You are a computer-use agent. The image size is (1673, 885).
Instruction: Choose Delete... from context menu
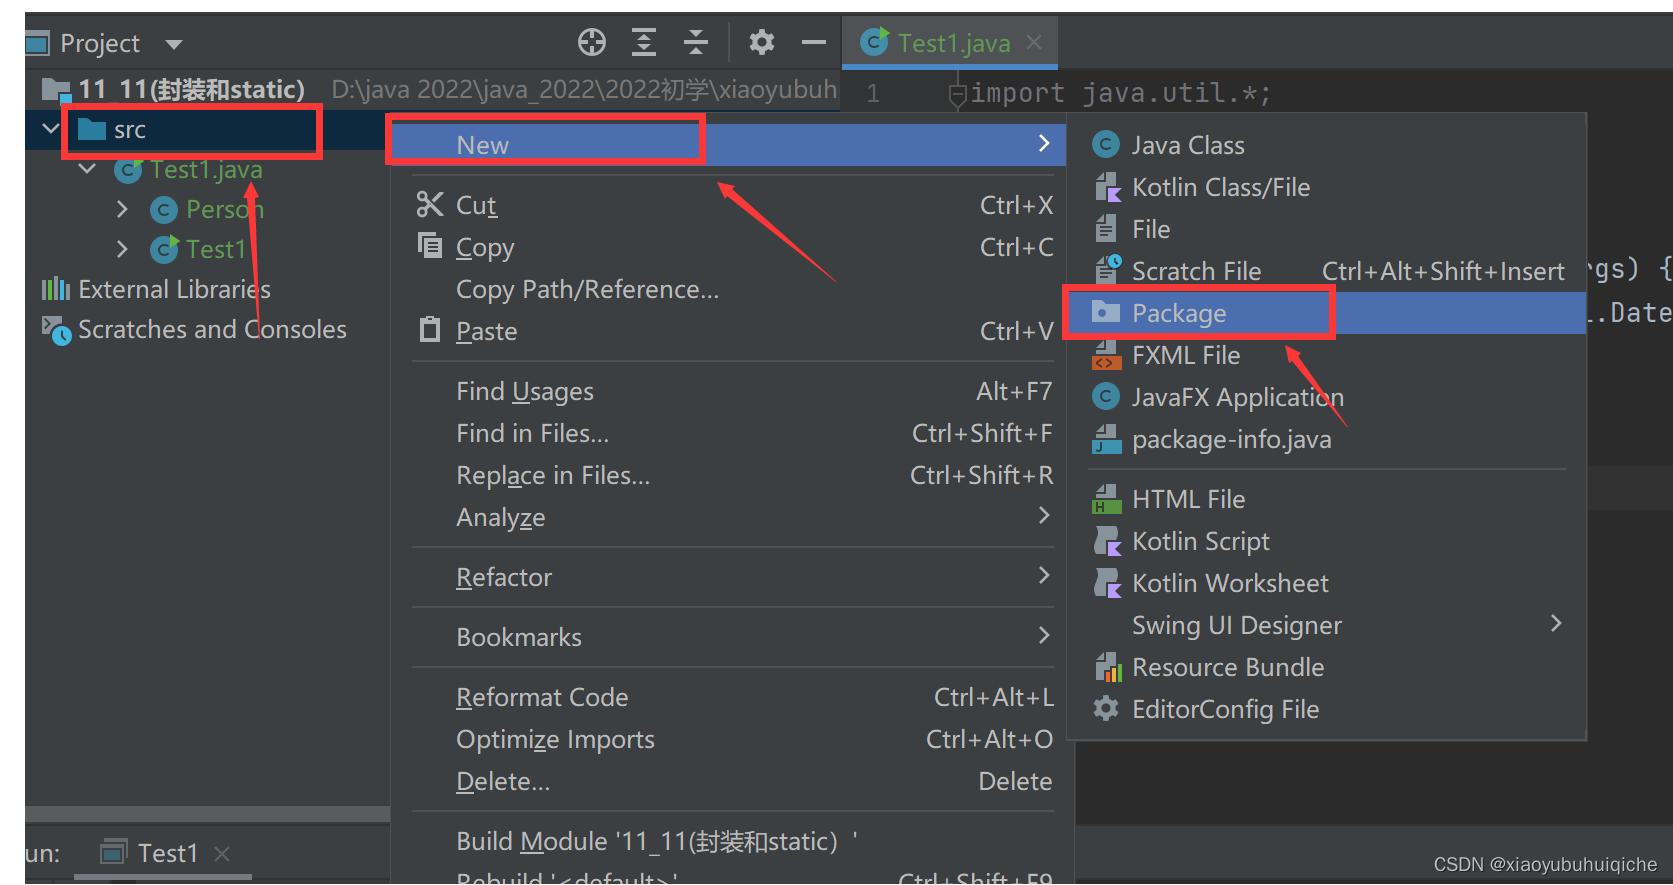tap(732, 781)
